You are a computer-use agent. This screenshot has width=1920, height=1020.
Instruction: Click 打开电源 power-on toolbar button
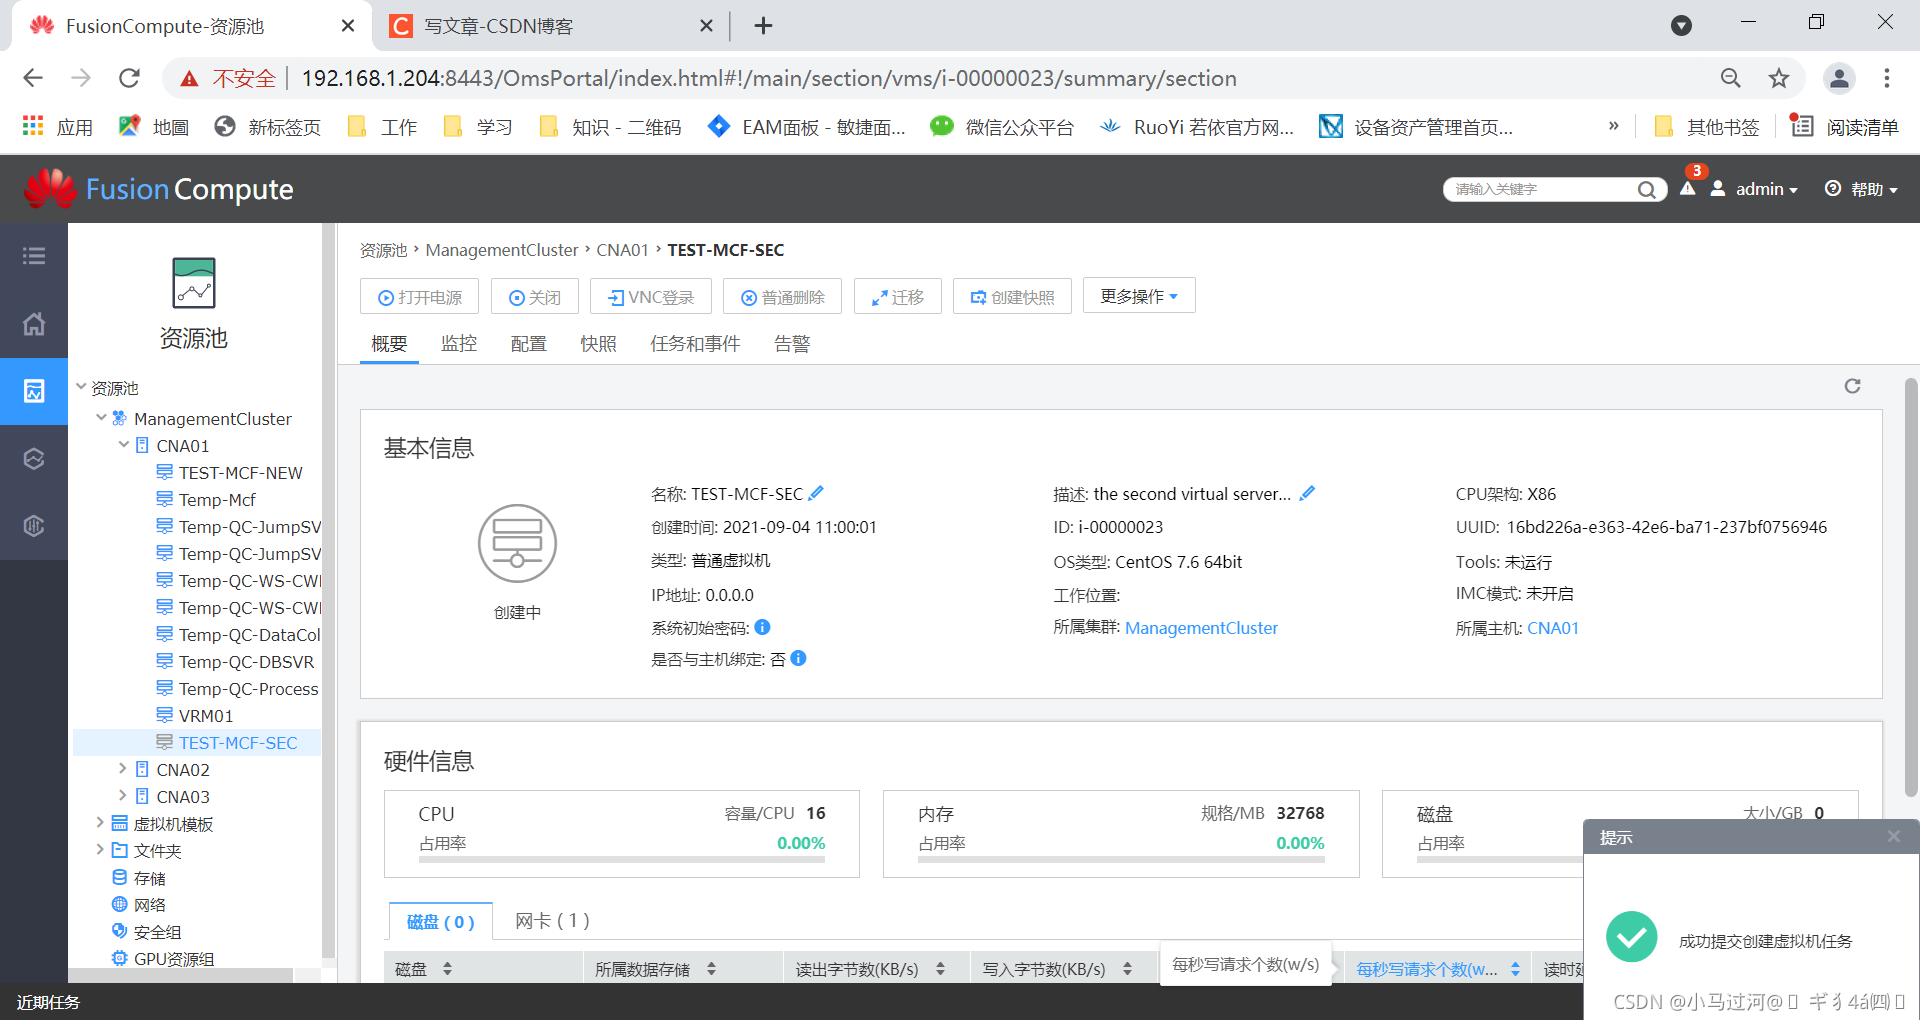point(419,296)
